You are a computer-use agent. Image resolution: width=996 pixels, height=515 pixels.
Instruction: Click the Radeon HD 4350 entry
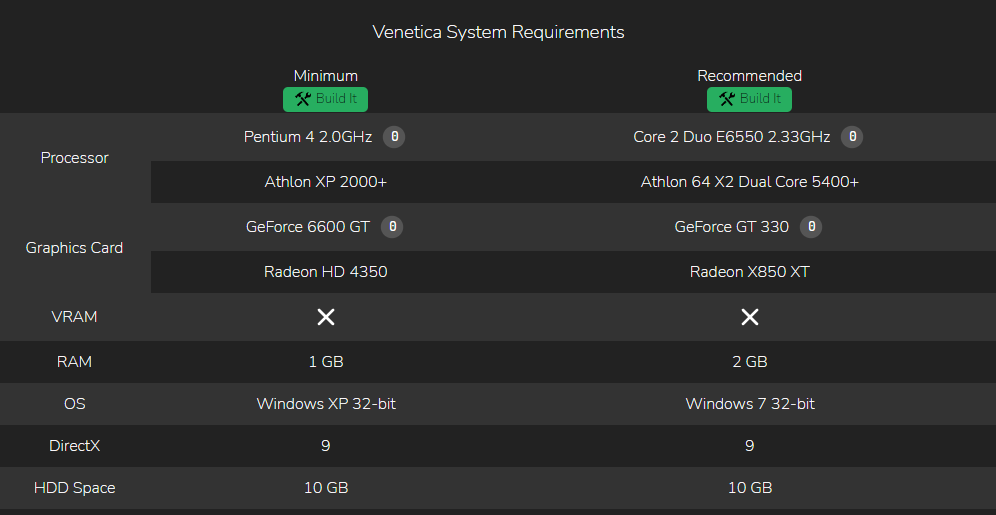coord(326,272)
